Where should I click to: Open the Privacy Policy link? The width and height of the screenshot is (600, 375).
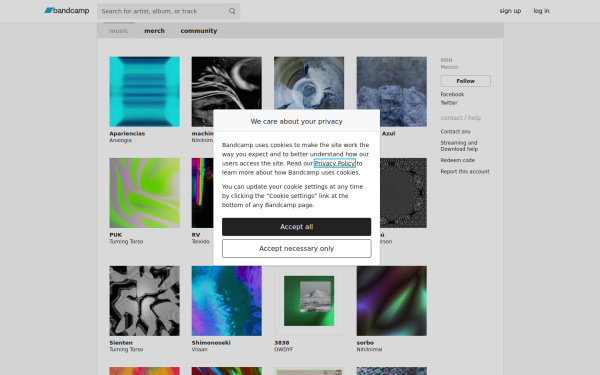tap(334, 163)
